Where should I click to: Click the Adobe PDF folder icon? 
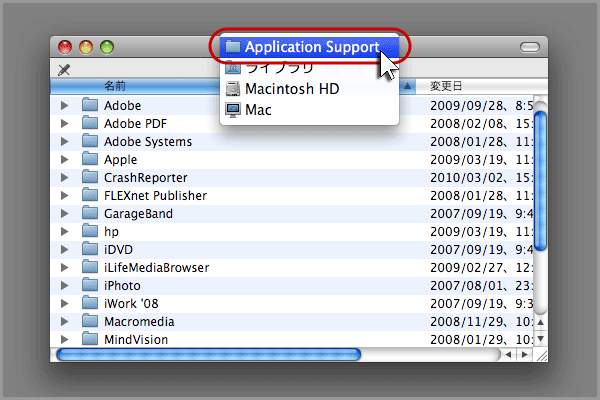click(x=90, y=122)
